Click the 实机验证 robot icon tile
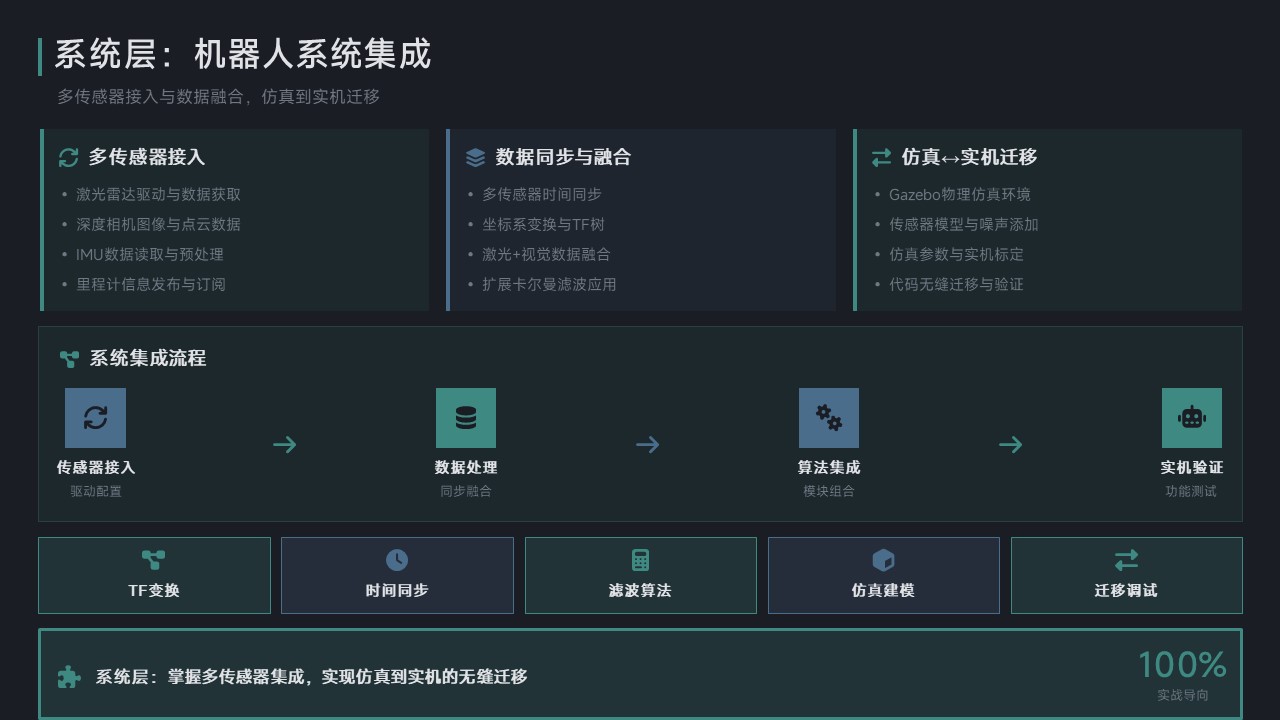 [1191, 418]
